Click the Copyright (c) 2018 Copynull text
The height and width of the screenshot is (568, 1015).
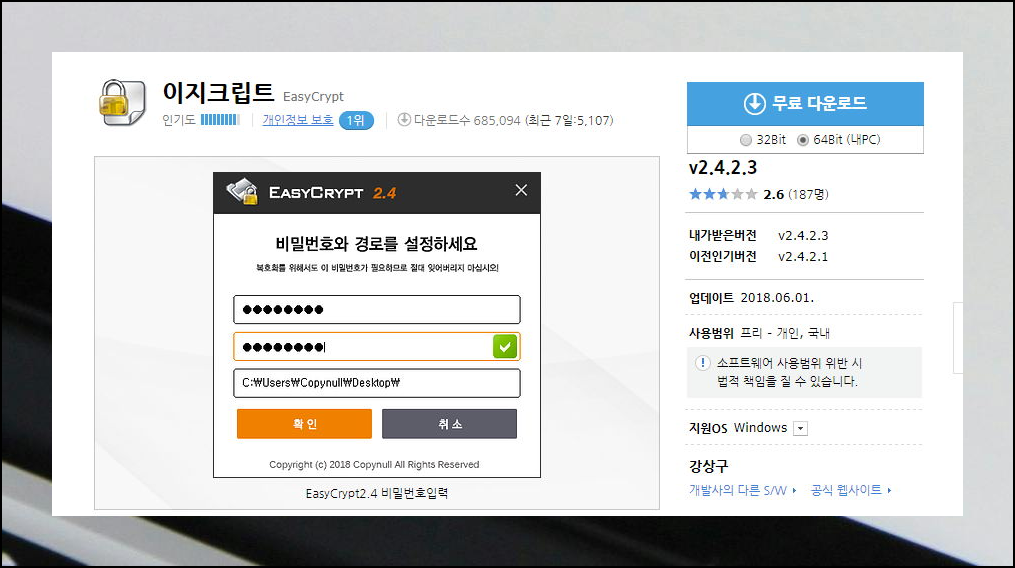pyautogui.click(x=374, y=464)
